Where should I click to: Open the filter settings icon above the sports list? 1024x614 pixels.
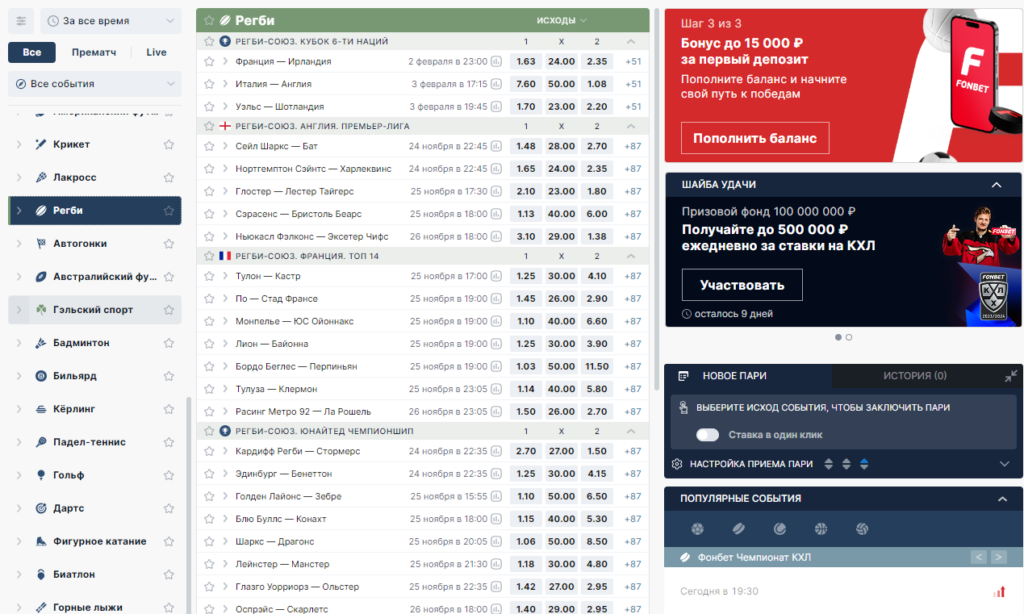point(21,21)
